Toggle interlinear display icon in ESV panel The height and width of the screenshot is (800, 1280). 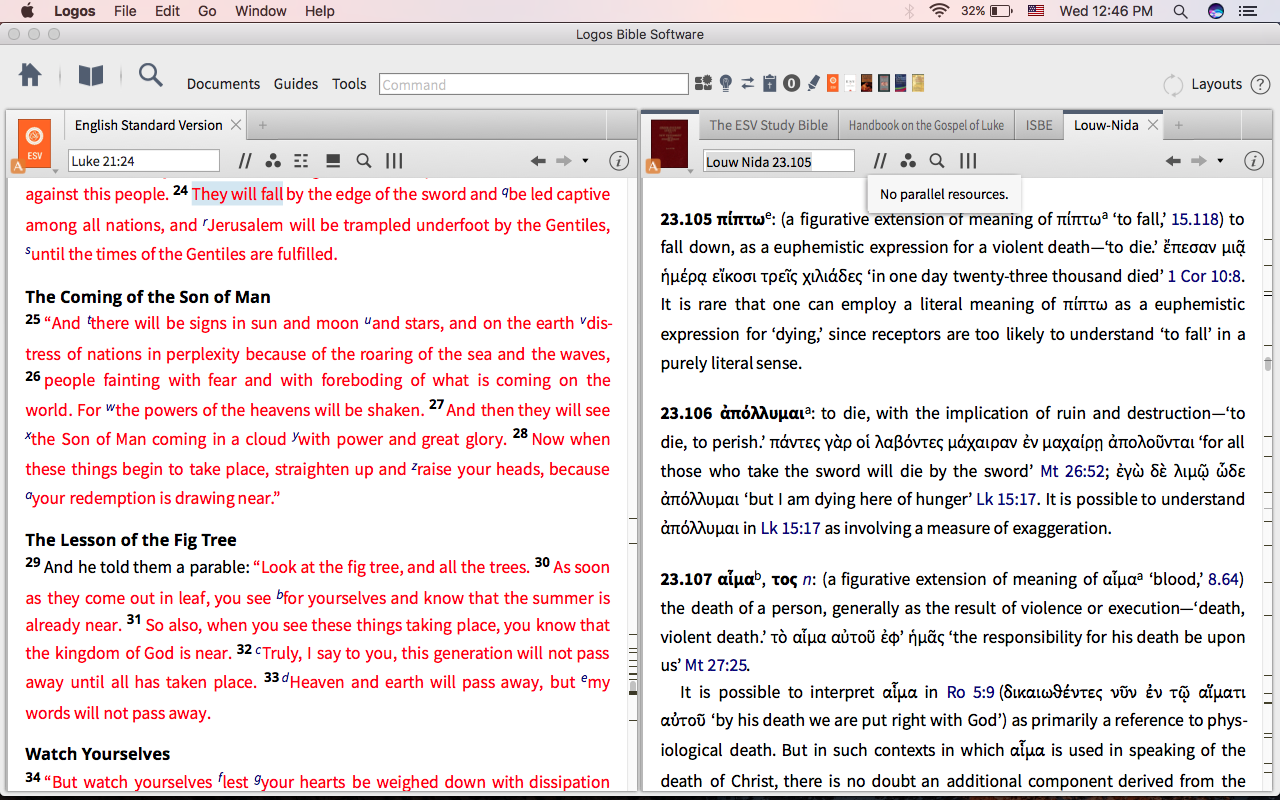click(301, 161)
